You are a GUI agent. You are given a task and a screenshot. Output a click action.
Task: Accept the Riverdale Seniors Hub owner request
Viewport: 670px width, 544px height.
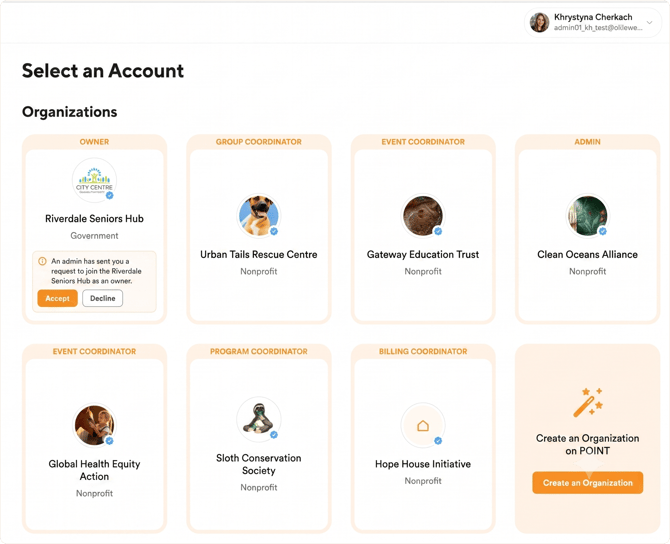click(58, 298)
